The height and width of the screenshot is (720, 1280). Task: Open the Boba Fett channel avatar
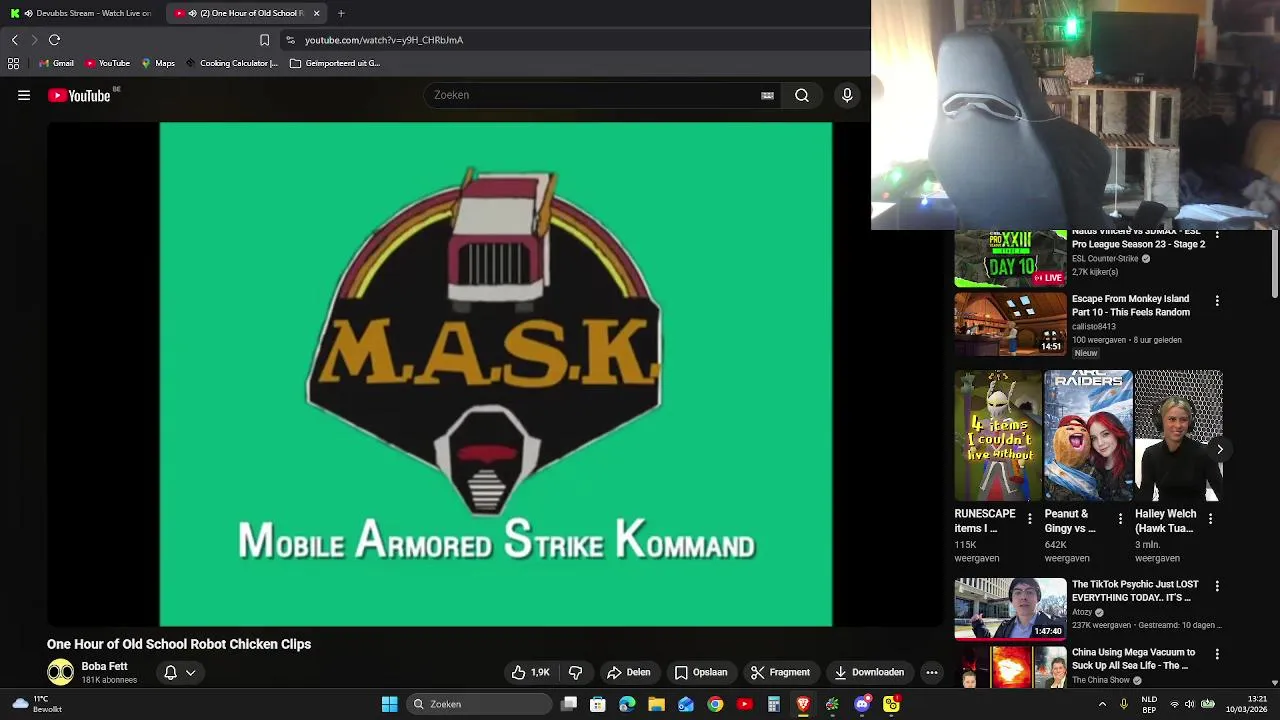pyautogui.click(x=60, y=672)
